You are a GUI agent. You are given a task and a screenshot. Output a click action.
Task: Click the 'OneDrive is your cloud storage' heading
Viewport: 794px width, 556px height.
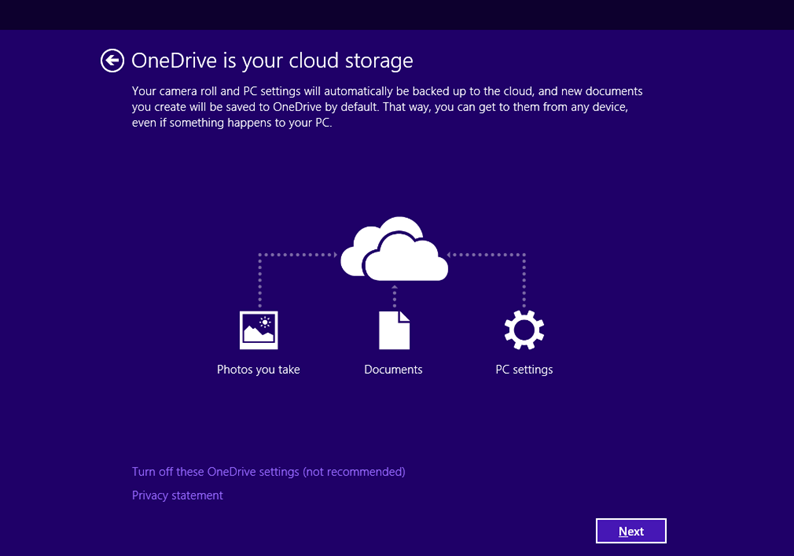click(272, 61)
